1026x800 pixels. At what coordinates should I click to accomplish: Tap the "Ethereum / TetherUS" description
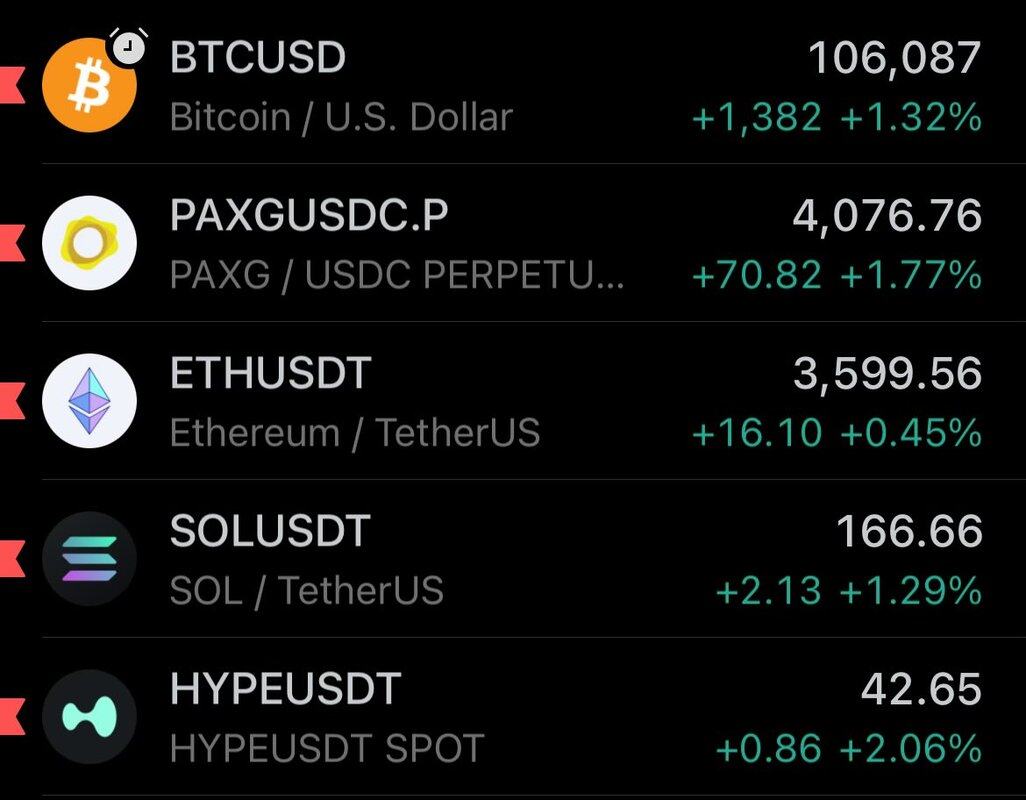355,433
